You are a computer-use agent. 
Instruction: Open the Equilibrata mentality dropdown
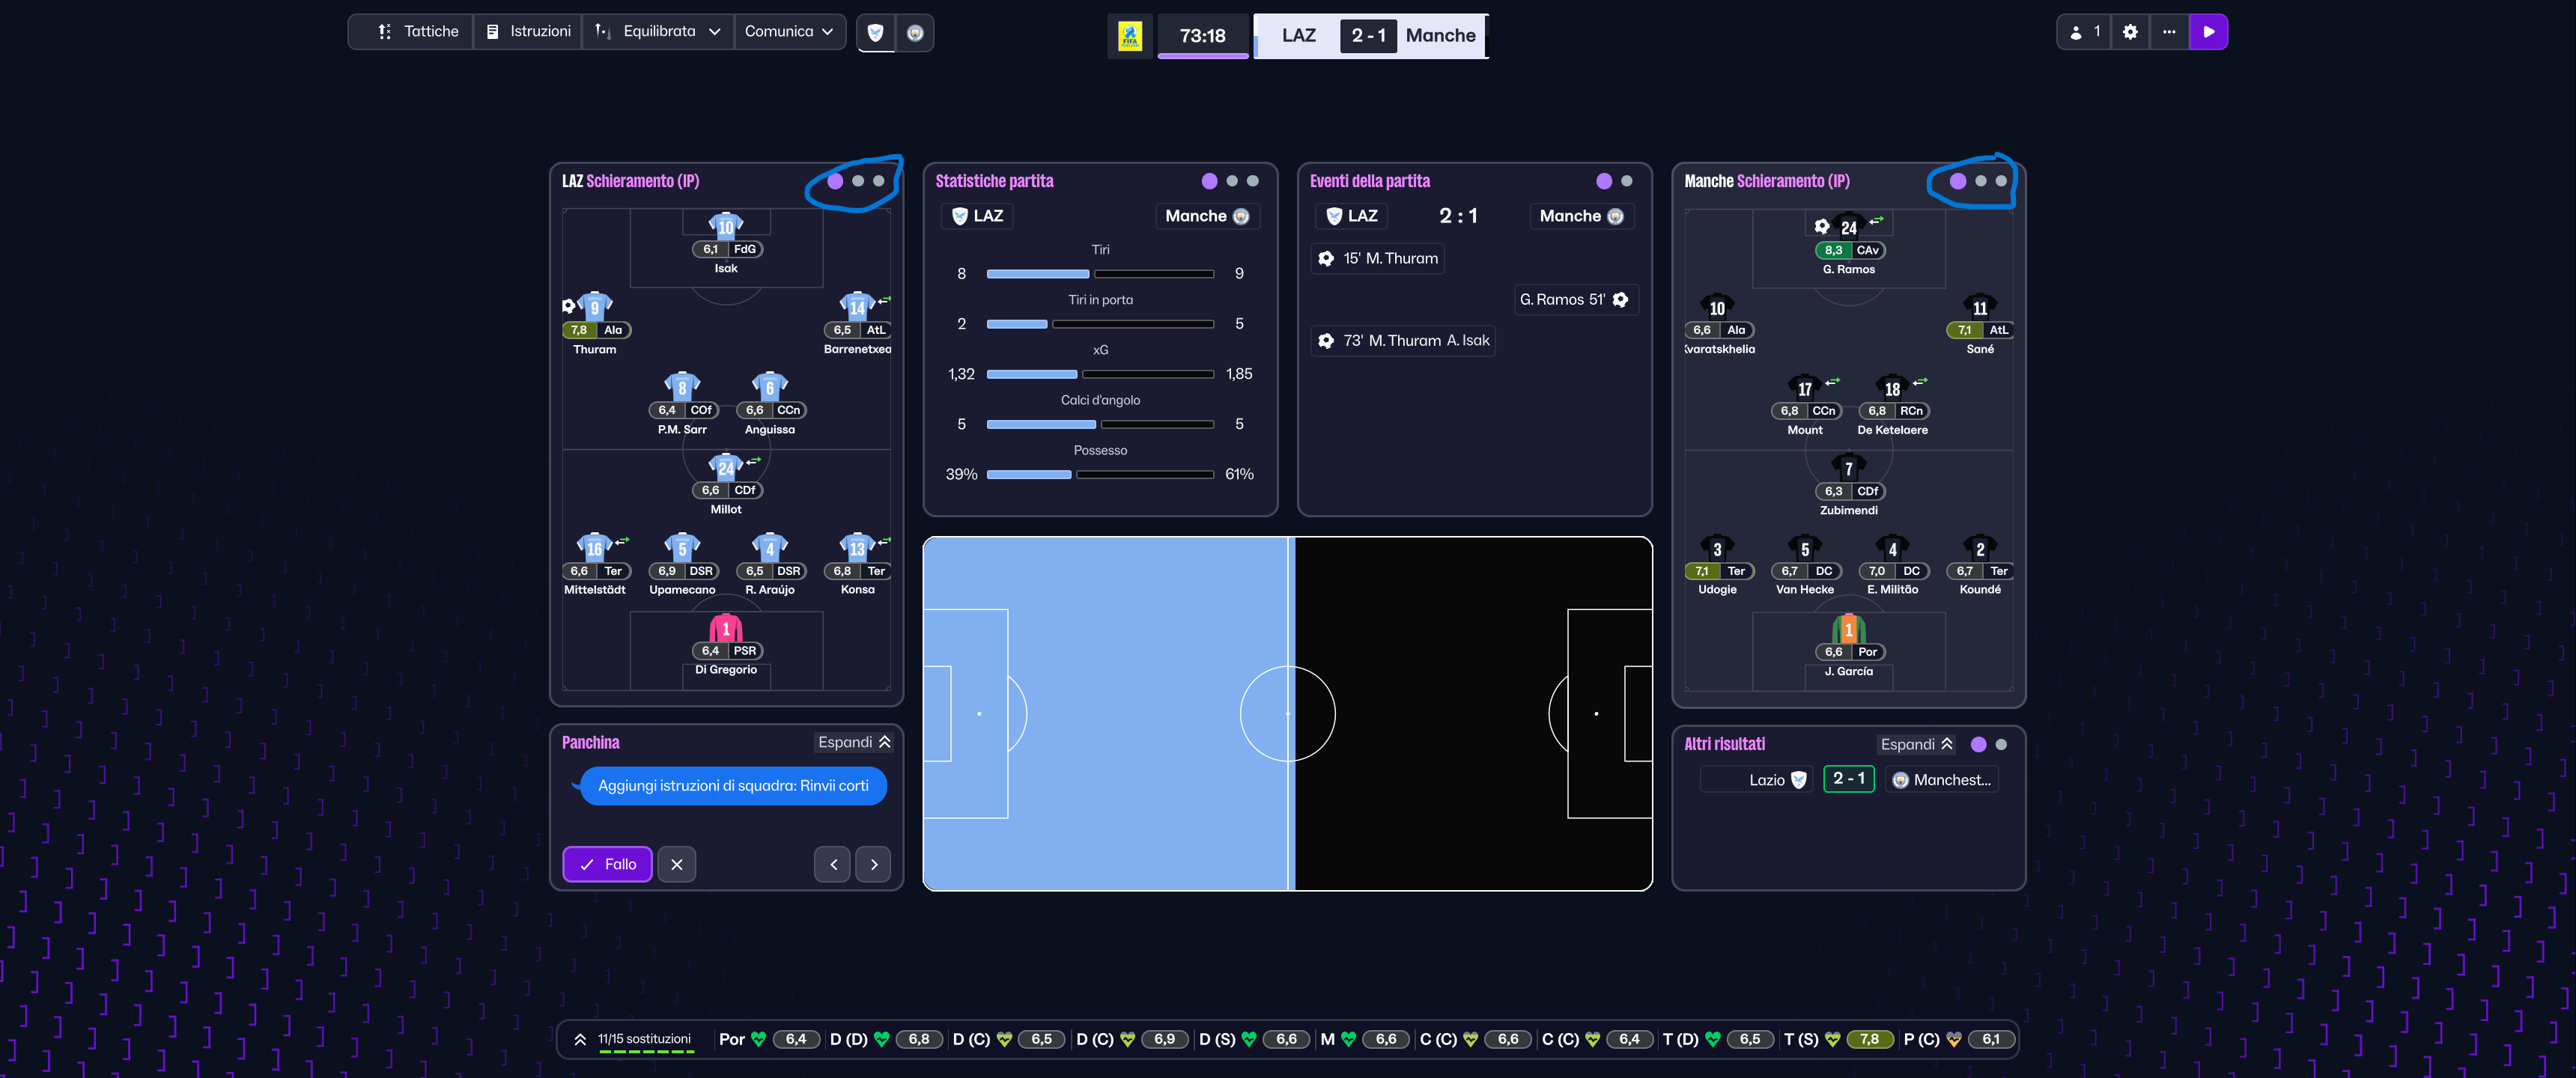(658, 32)
